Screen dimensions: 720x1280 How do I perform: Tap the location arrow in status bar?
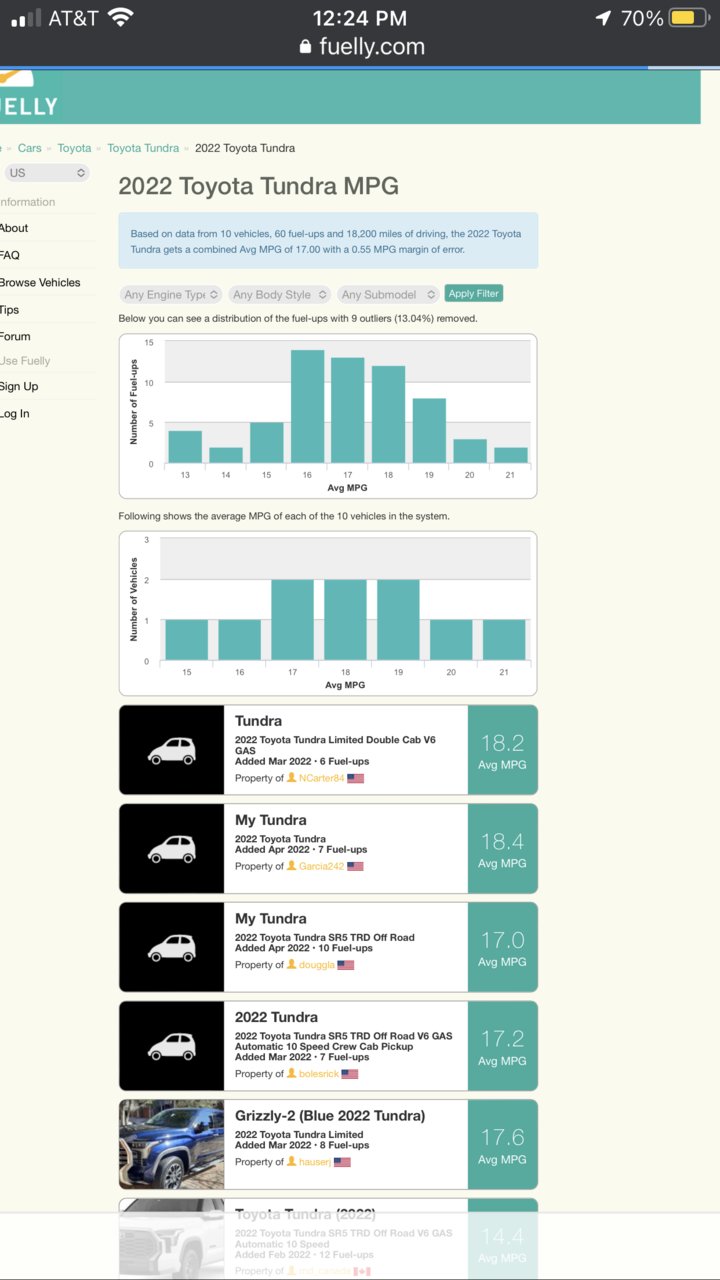point(603,18)
